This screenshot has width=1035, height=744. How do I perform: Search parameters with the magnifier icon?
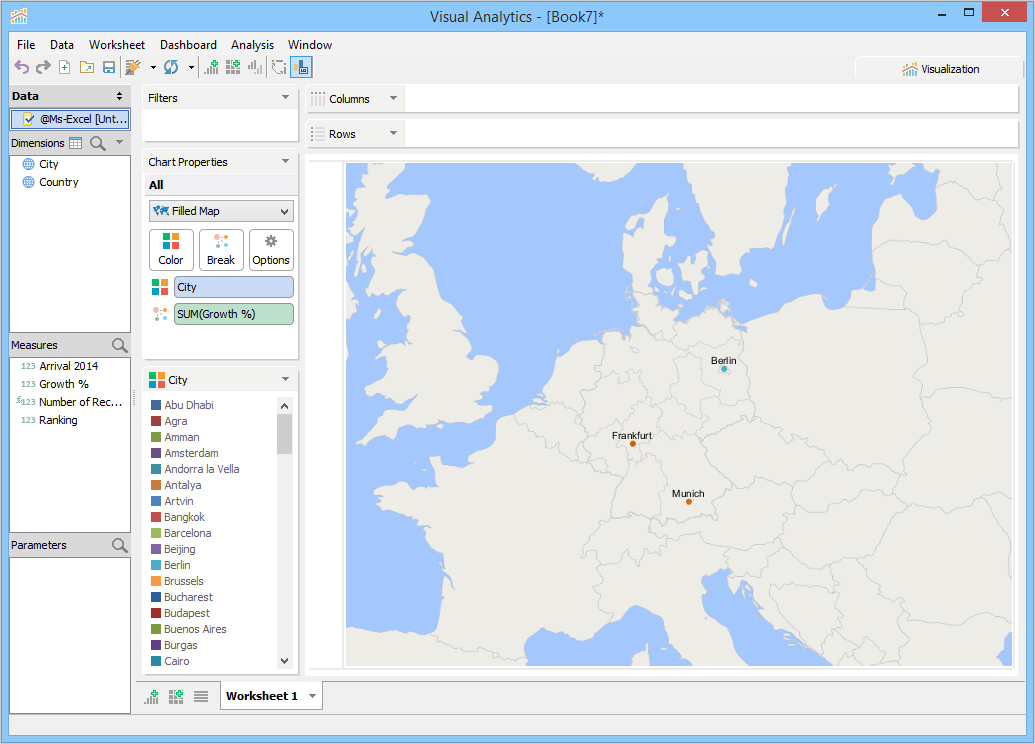click(119, 545)
